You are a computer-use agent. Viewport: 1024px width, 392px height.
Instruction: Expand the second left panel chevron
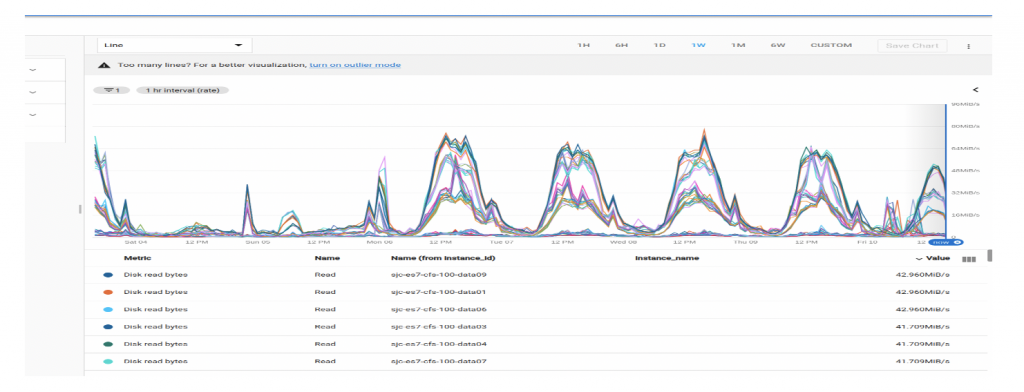click(32, 92)
